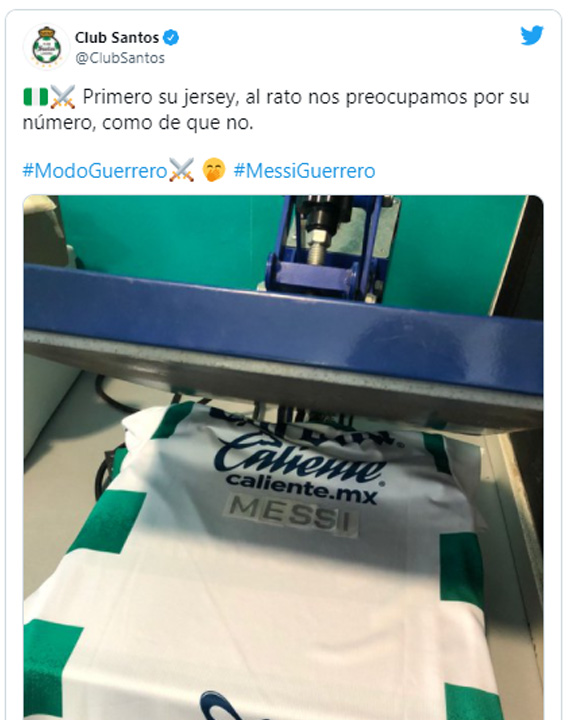Open the Club Santos display name
Image resolution: width=574 pixels, height=720 pixels.
pyautogui.click(x=117, y=37)
